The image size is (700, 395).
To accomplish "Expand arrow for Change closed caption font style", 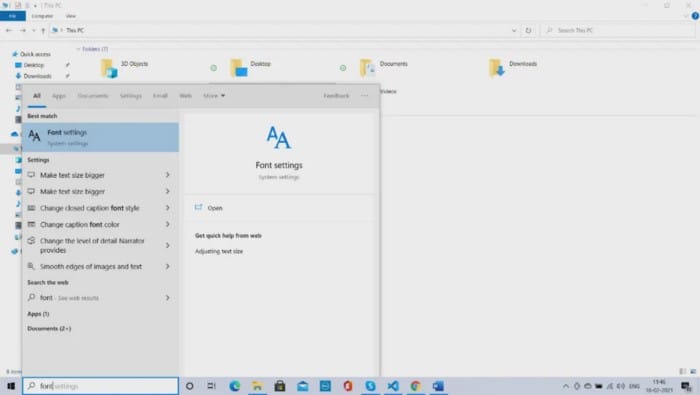I will click(167, 208).
